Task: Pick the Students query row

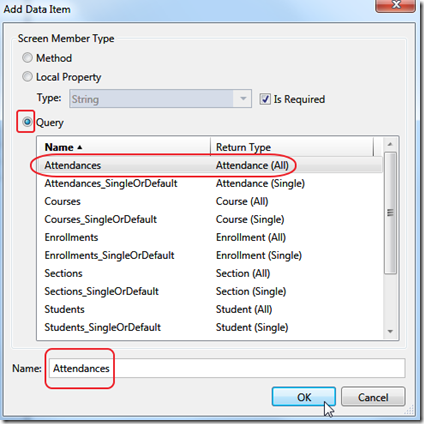Action: point(210,309)
